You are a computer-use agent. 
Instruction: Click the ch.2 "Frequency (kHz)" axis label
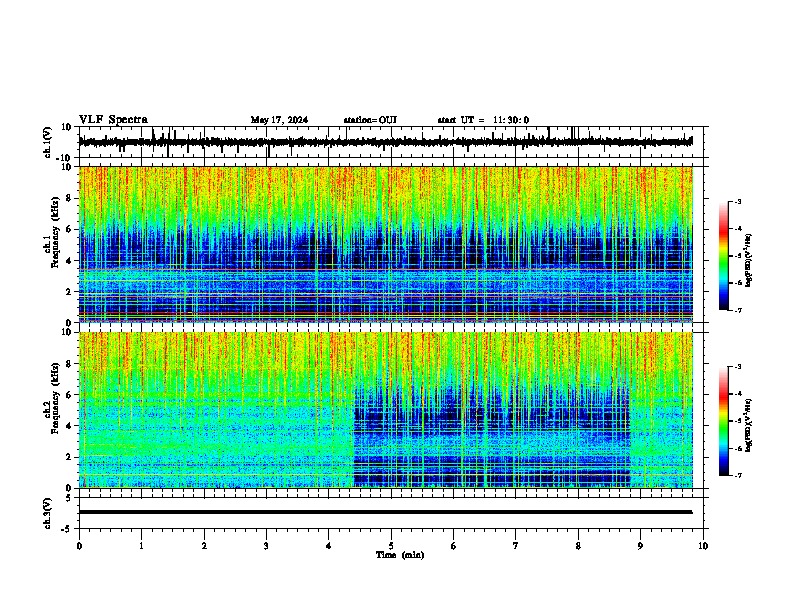coord(56,398)
